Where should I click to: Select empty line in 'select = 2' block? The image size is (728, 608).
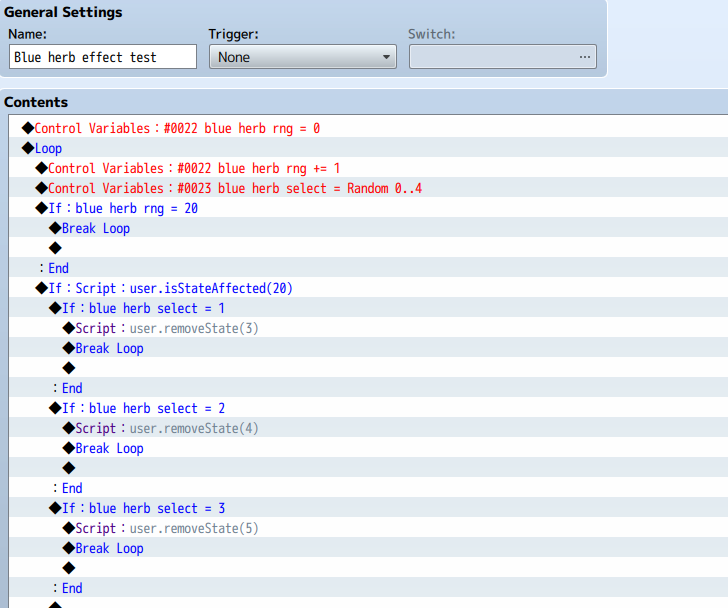(x=369, y=467)
